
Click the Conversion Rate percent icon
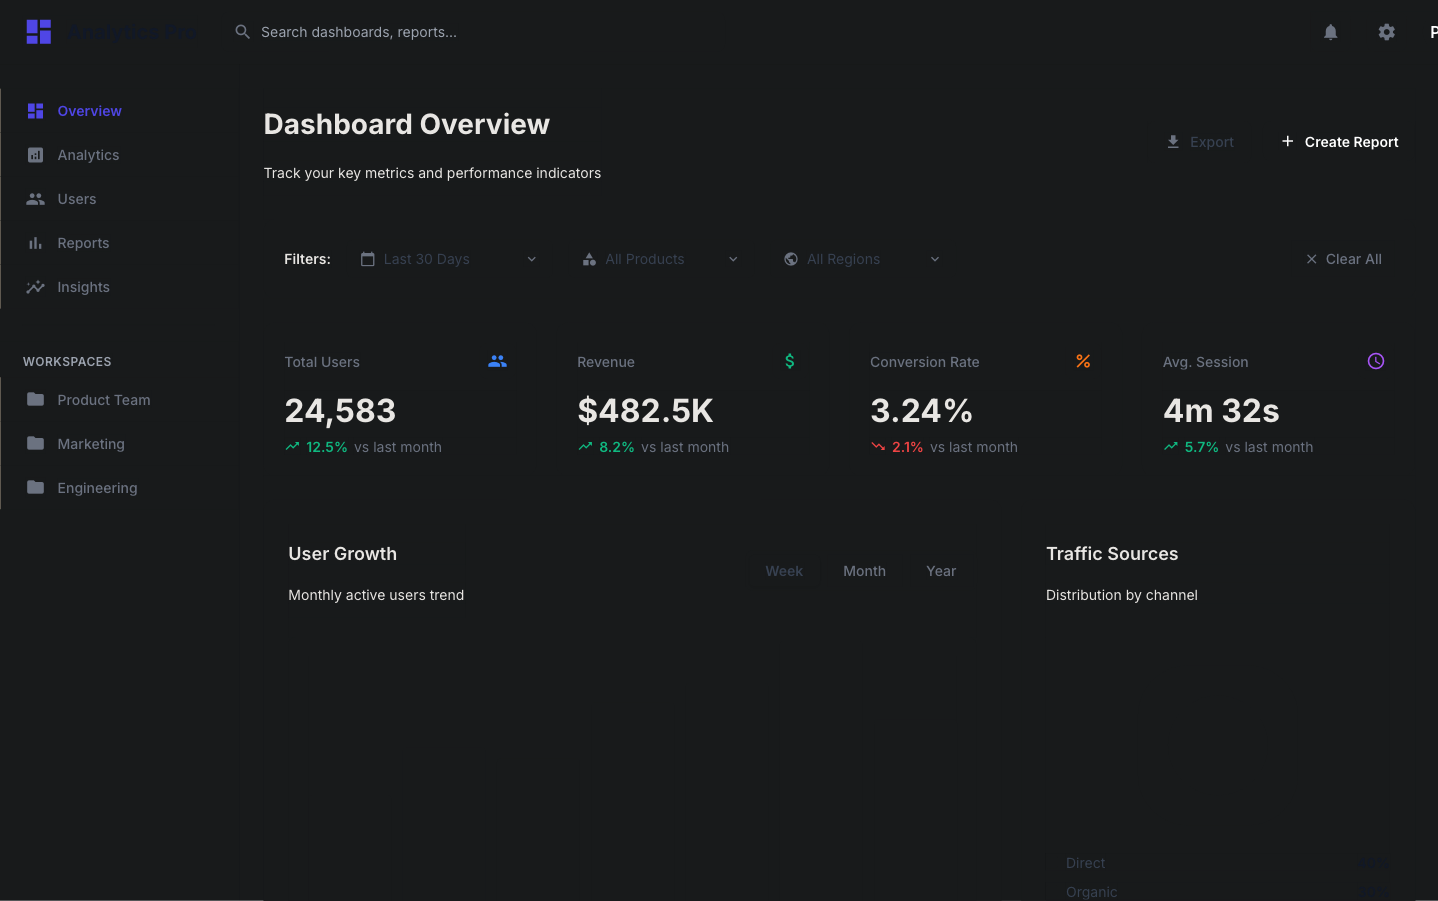pyautogui.click(x=1083, y=361)
